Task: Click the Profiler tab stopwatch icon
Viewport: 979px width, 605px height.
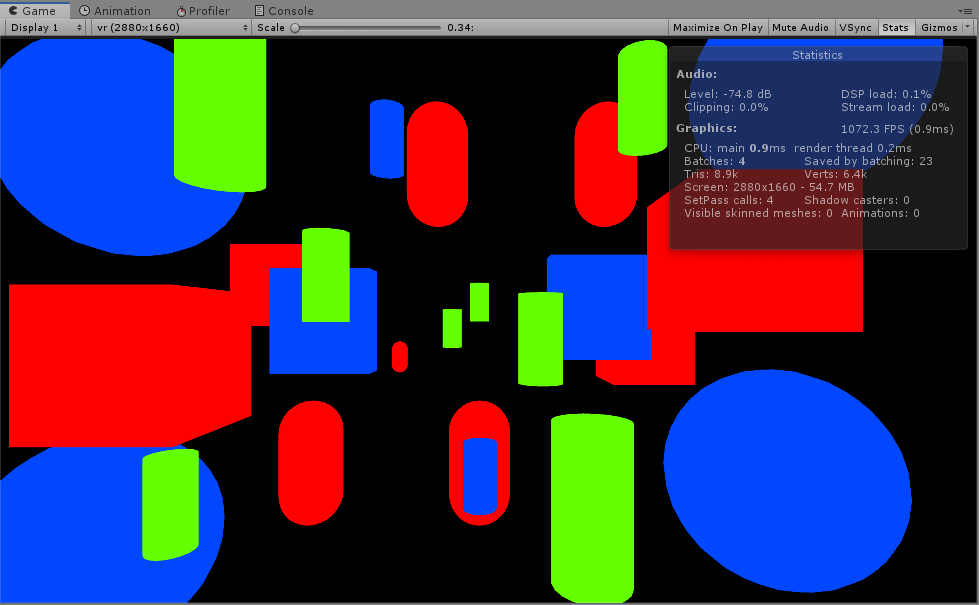Action: [181, 11]
